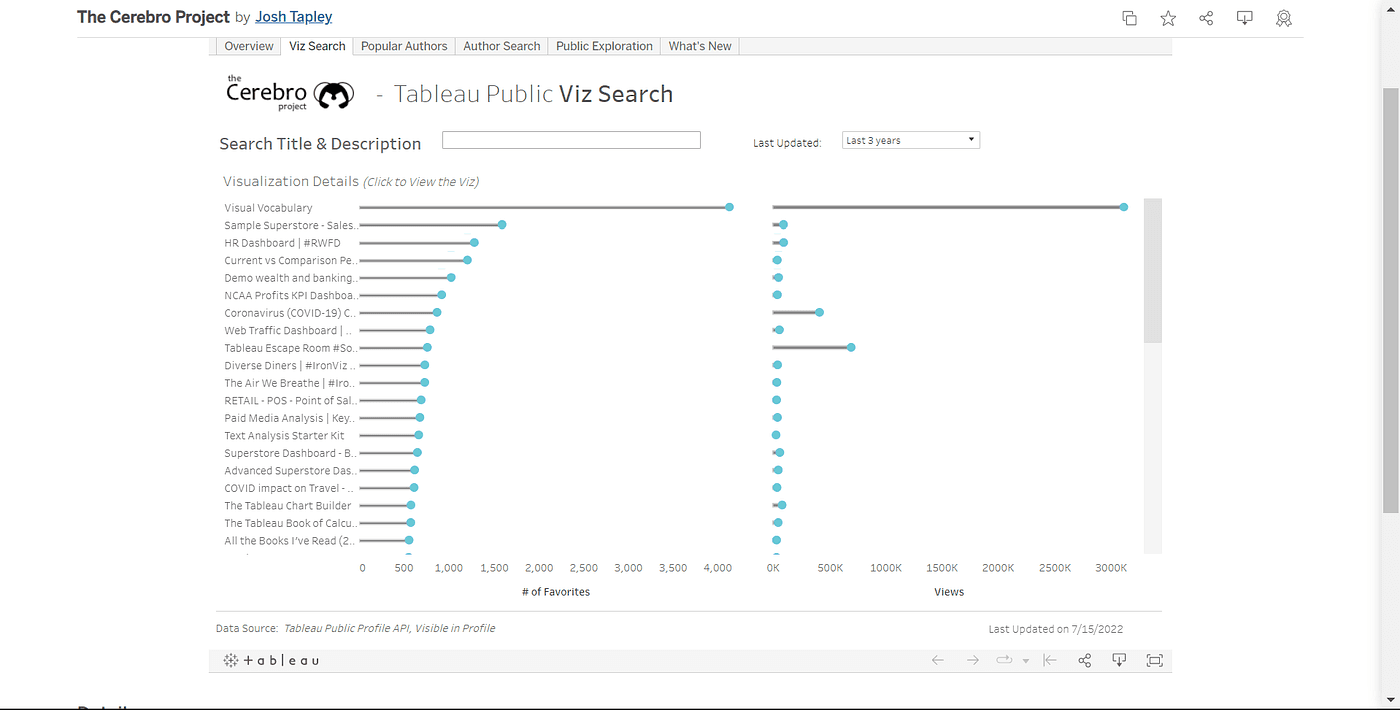Click the Views axis title
This screenshot has width=1400, height=710.
click(949, 592)
